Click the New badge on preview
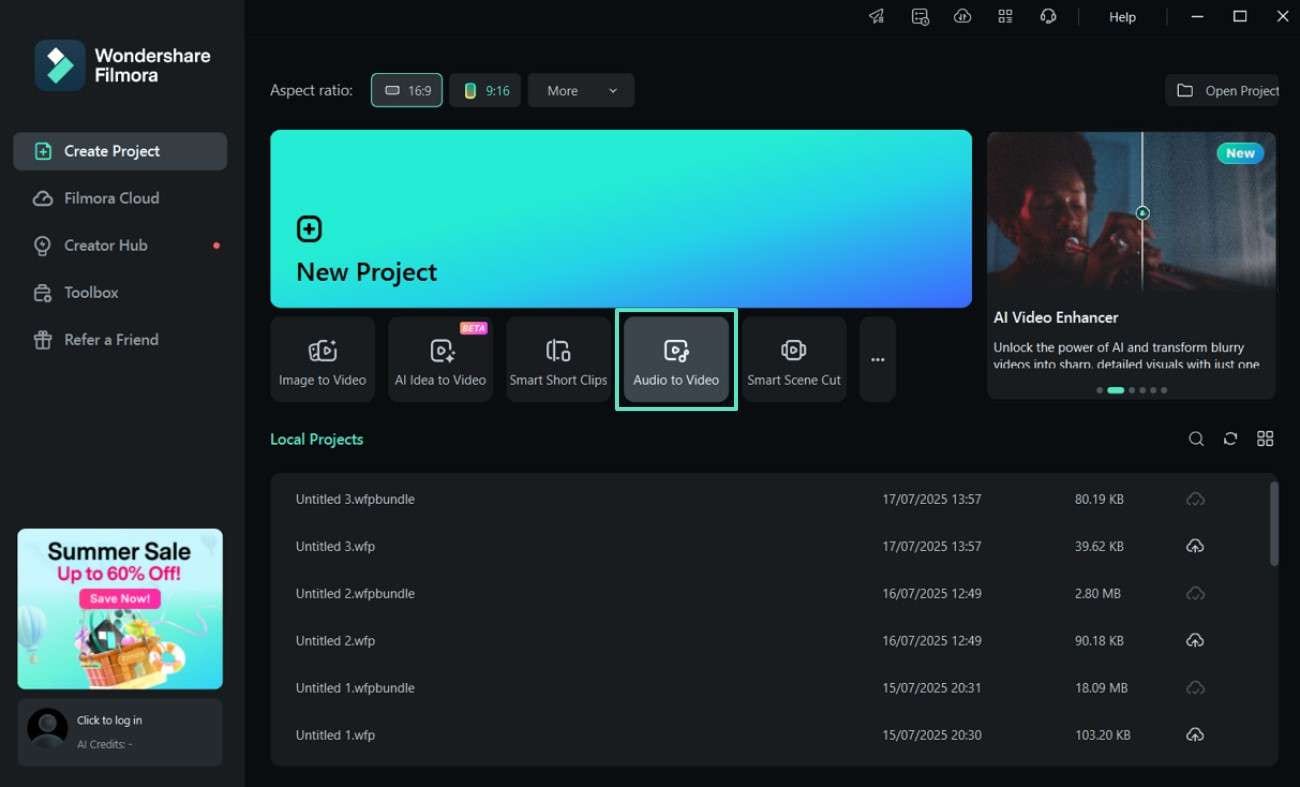1300x787 pixels. pos(1240,153)
